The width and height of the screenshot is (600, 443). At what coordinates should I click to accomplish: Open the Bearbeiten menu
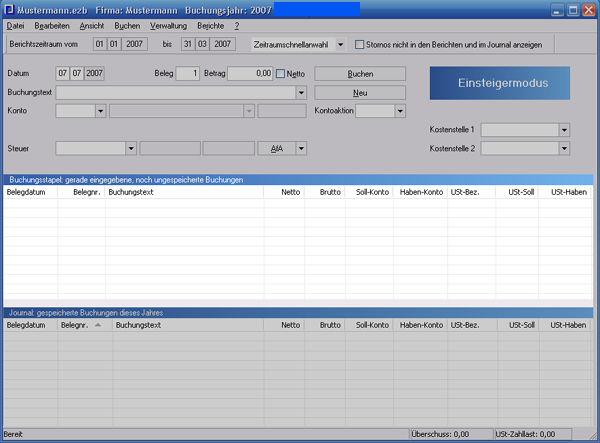point(52,26)
